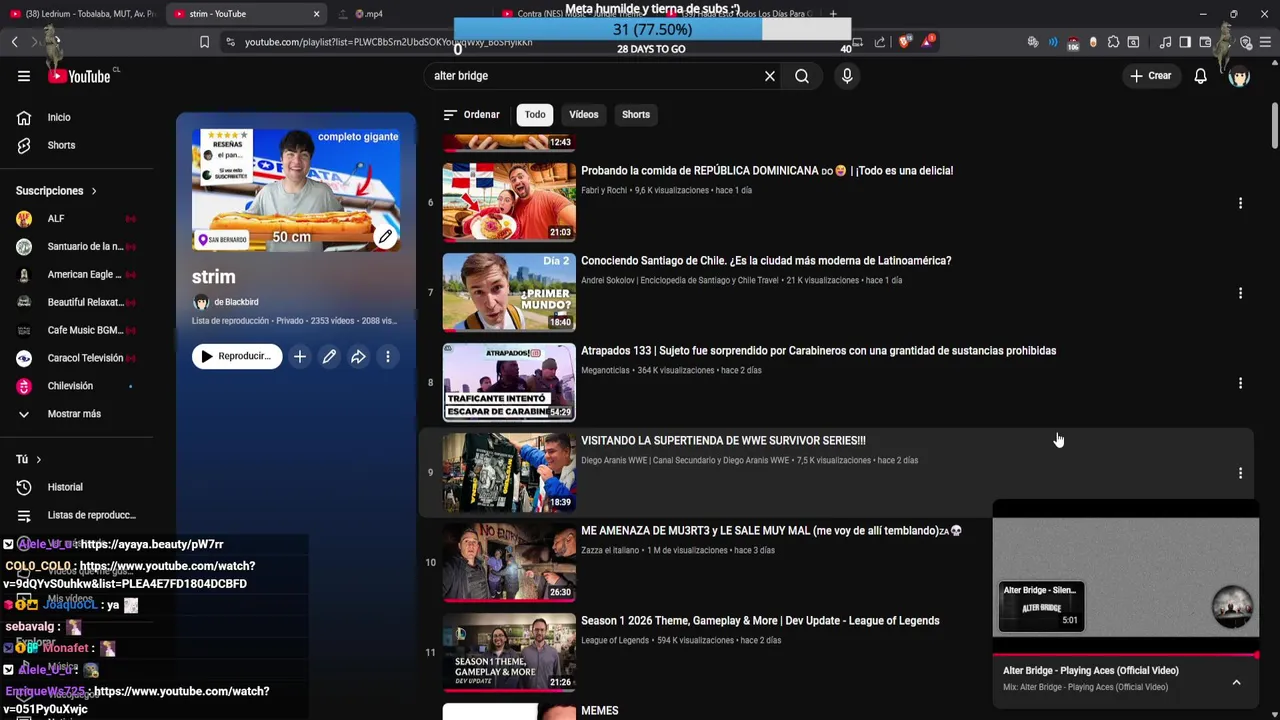Viewport: 1280px width, 720px height.
Task: Edit playlist details with pencil button
Action: [329, 356]
